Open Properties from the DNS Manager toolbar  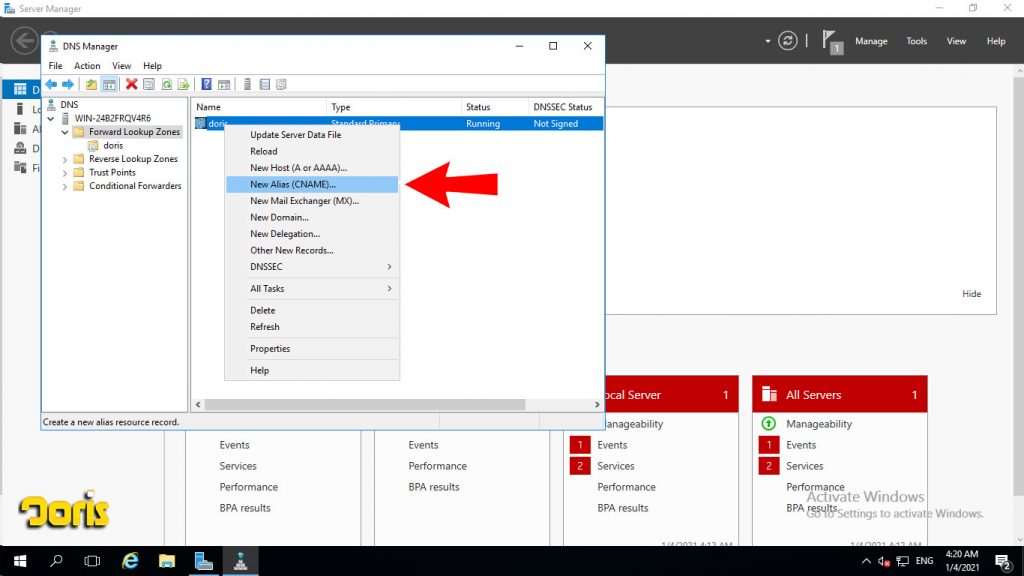[149, 84]
